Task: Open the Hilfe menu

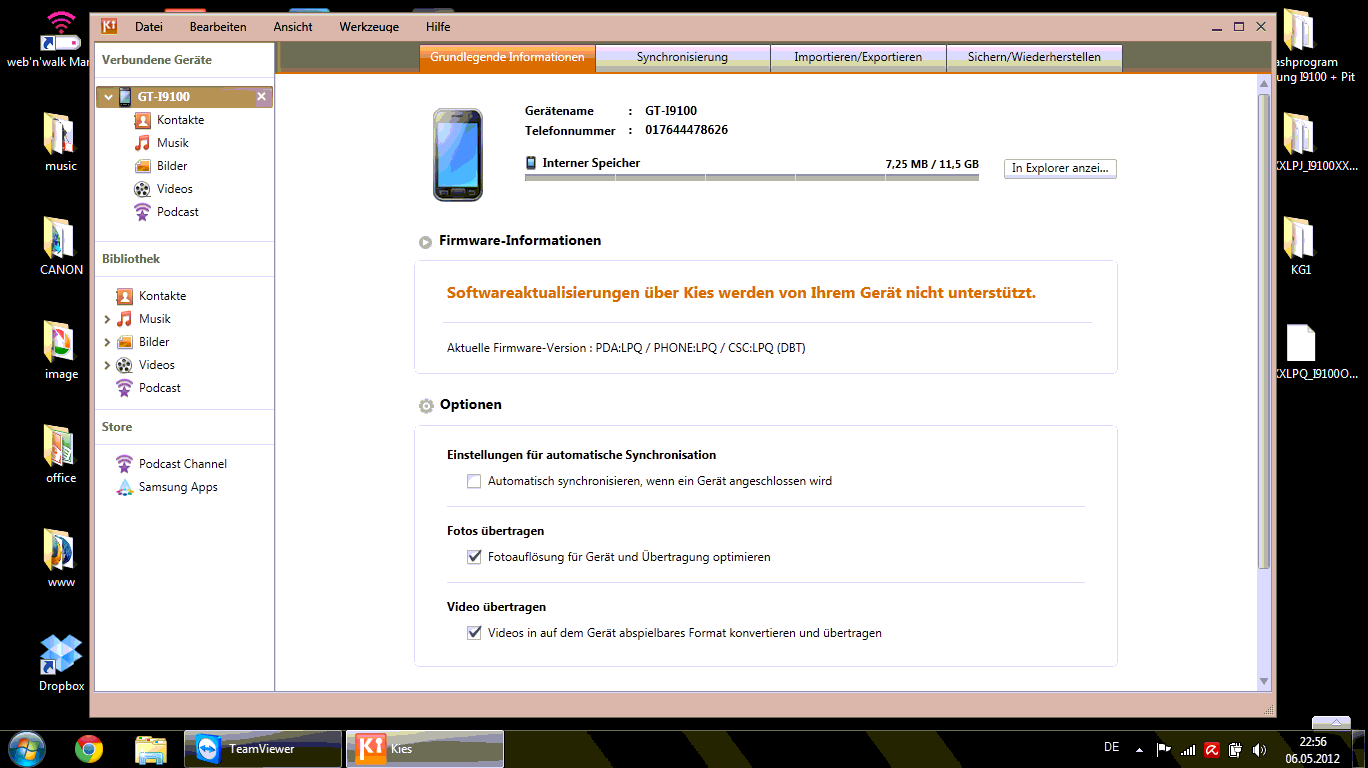Action: (438, 27)
